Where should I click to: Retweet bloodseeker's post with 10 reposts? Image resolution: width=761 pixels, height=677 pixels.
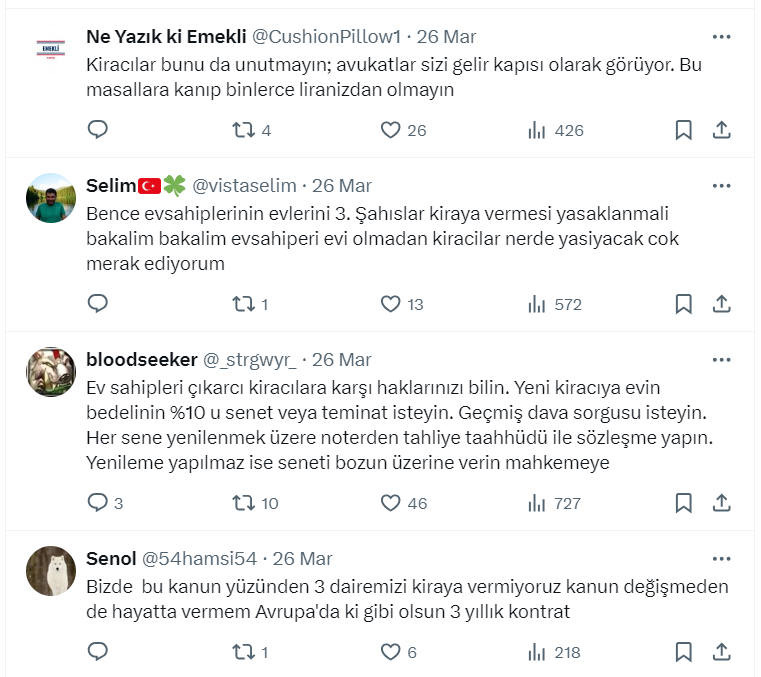(x=243, y=503)
